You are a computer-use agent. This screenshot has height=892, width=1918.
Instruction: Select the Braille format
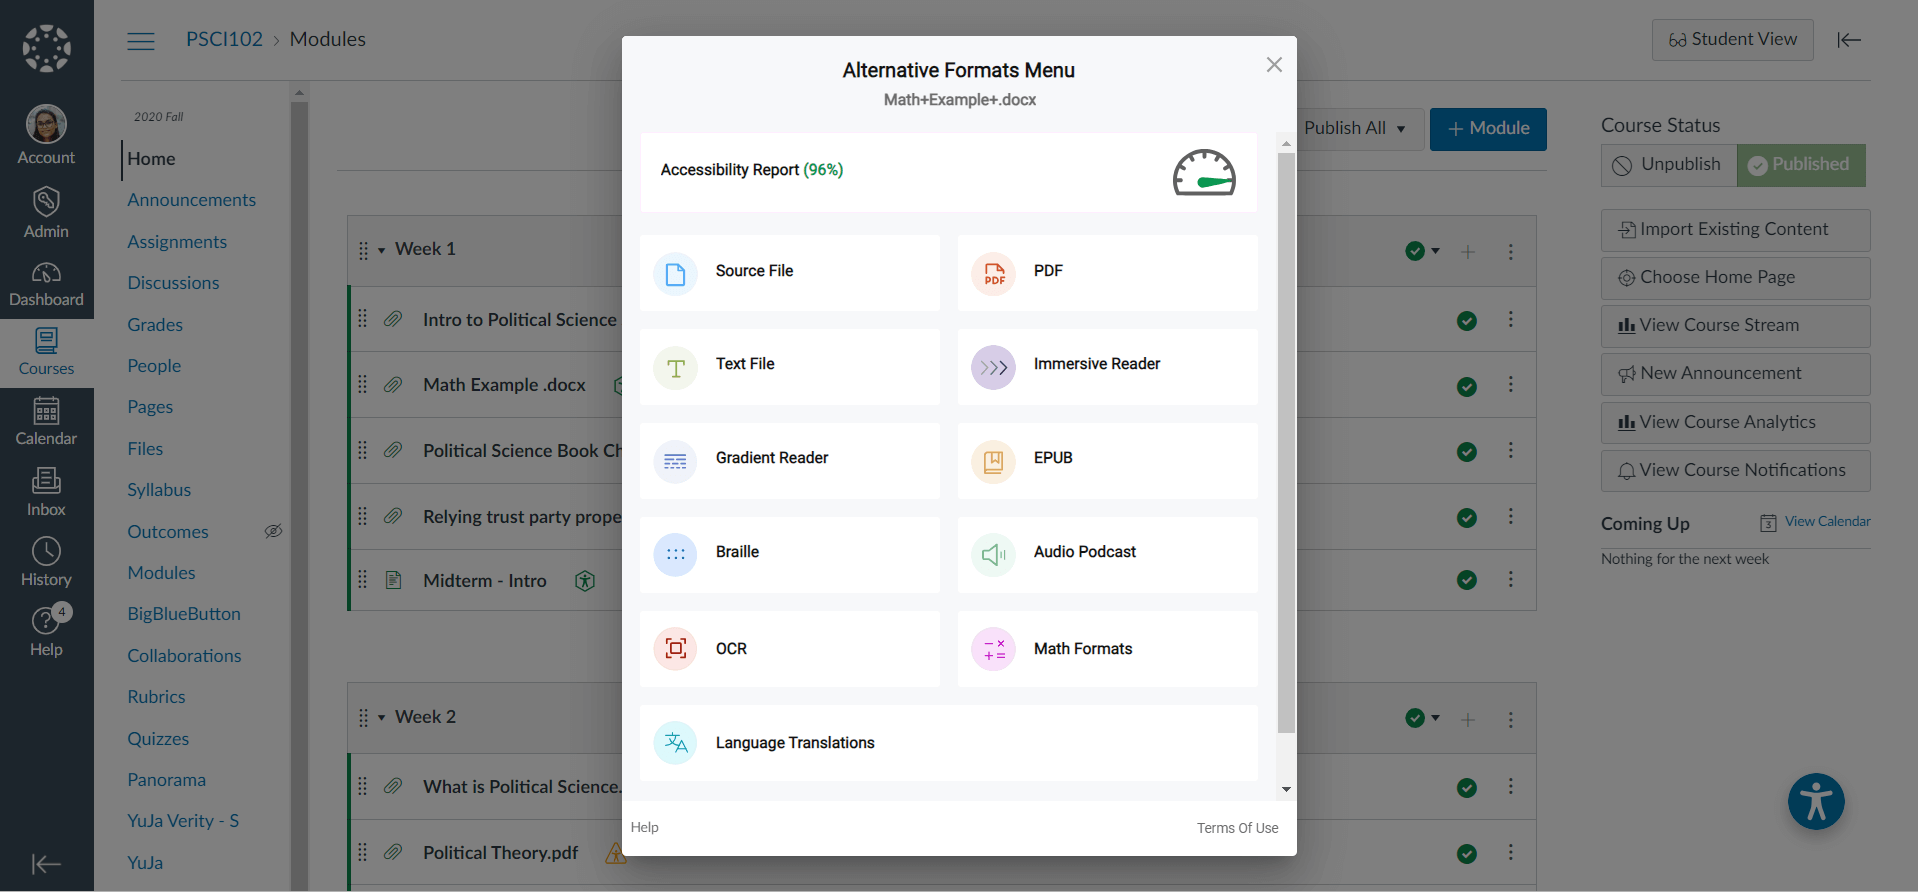click(x=790, y=554)
